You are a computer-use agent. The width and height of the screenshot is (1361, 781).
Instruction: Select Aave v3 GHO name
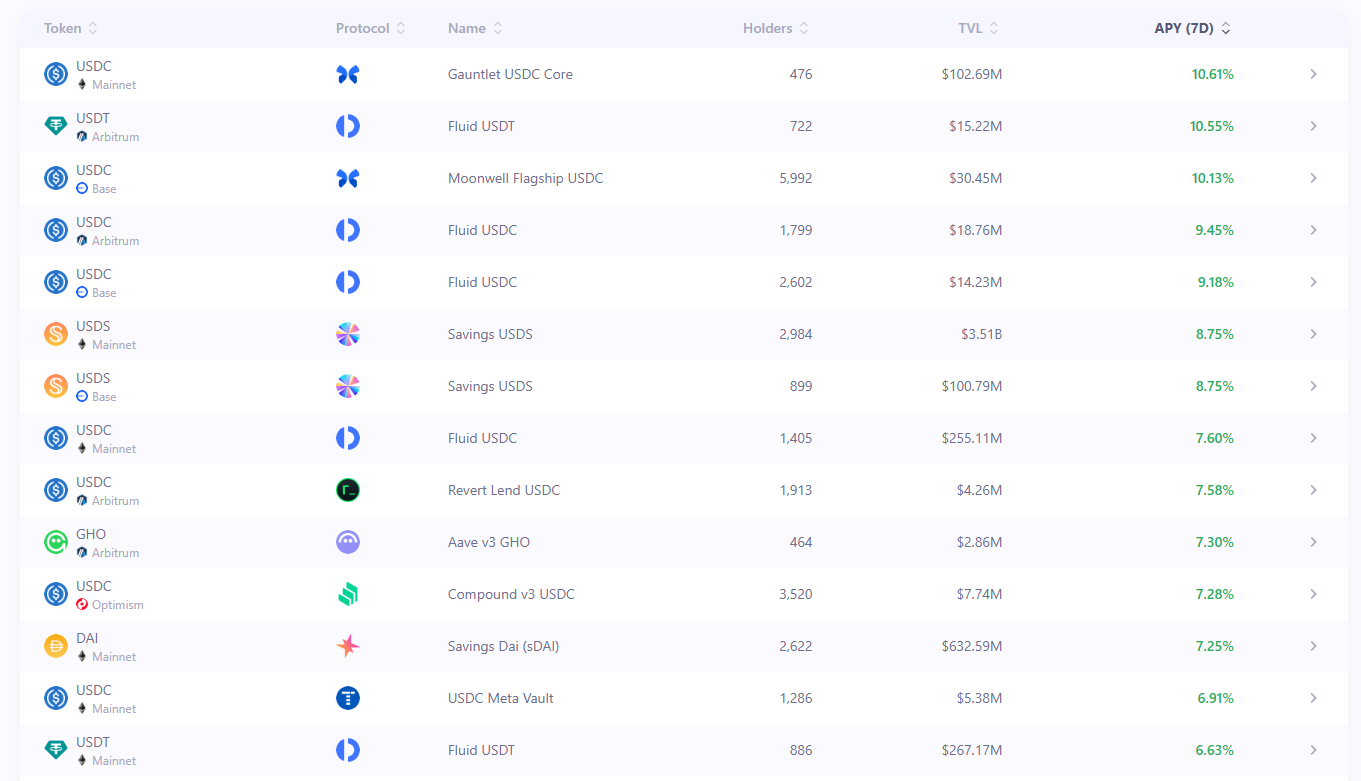[489, 542]
